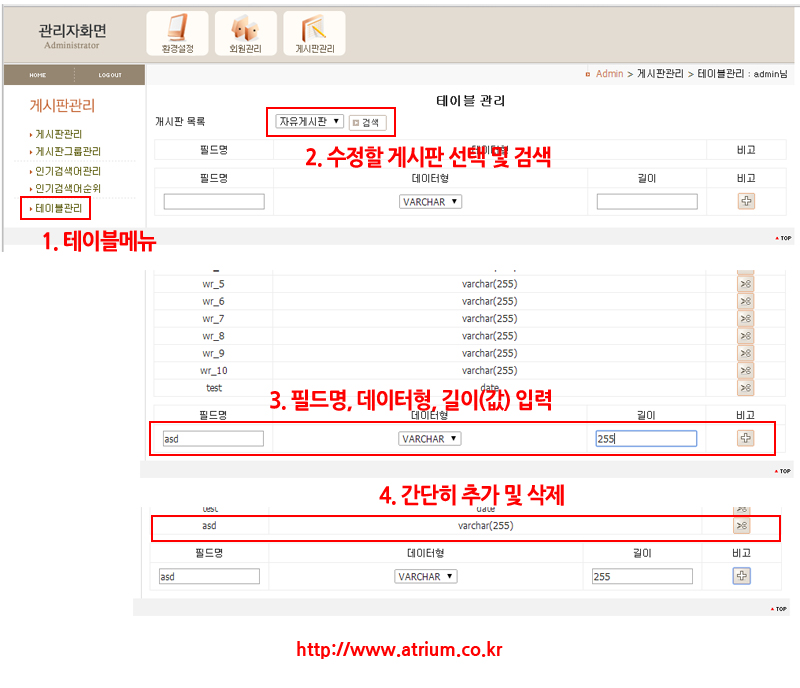Remove the asd varchar(255) field
800x688 pixels.
(742, 526)
